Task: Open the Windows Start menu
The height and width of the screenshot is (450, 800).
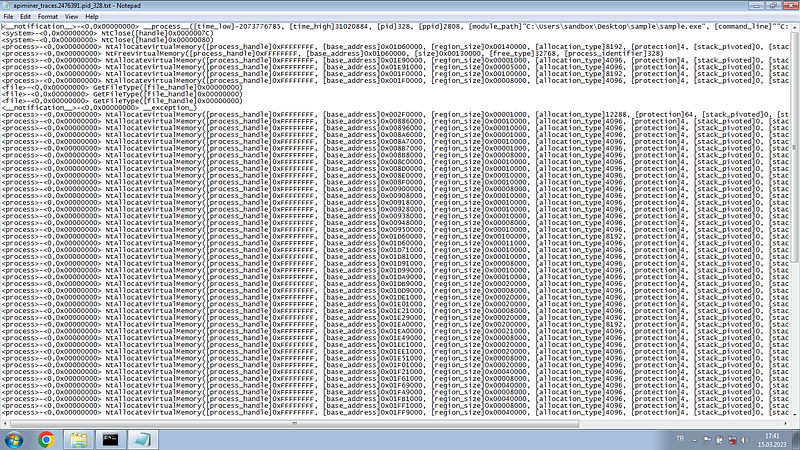Action: coord(14,440)
